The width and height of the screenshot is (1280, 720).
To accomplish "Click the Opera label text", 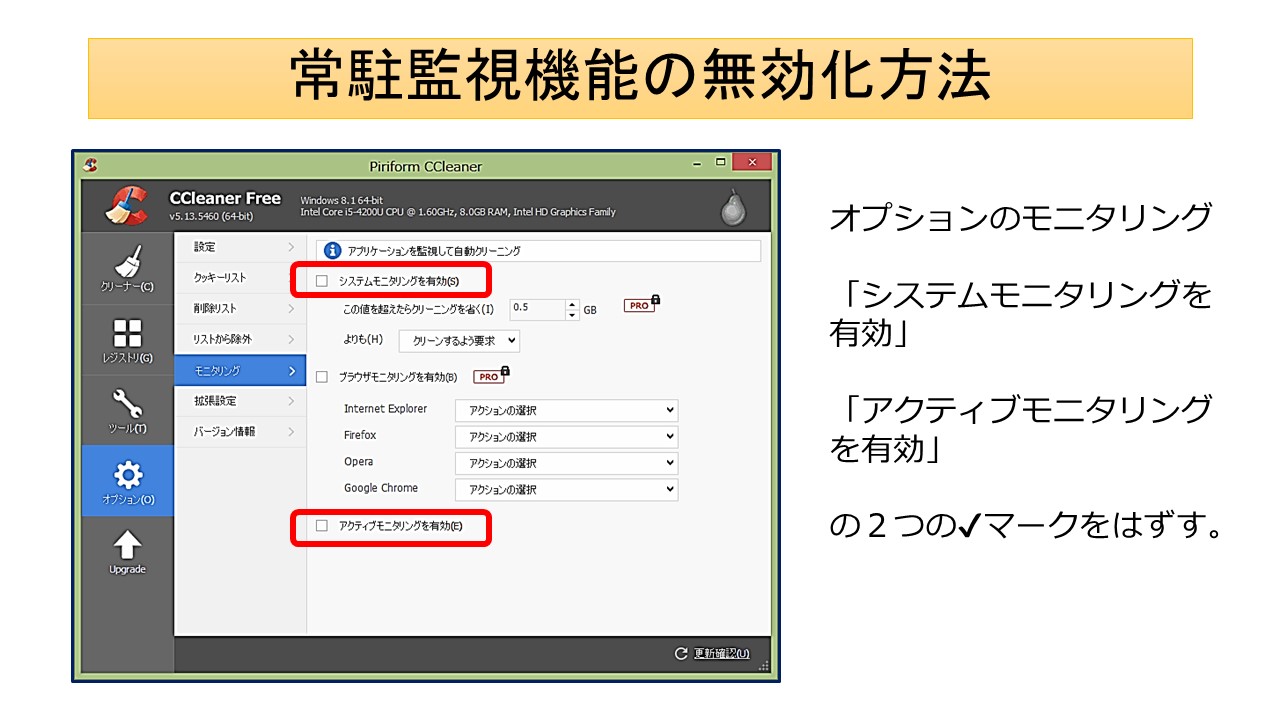I will click(x=358, y=461).
